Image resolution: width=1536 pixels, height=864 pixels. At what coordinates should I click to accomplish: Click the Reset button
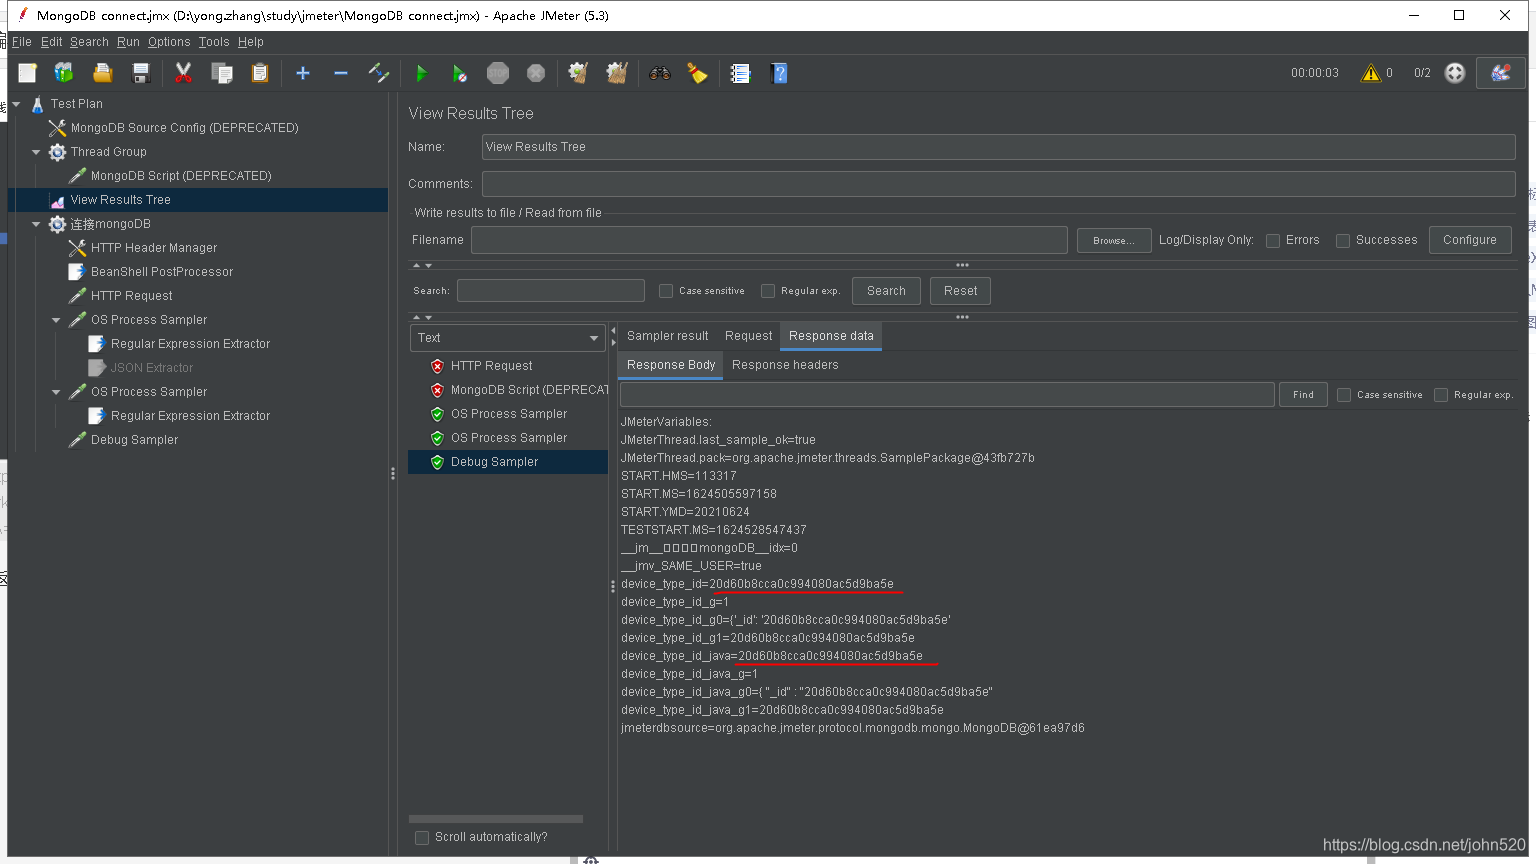pos(960,291)
